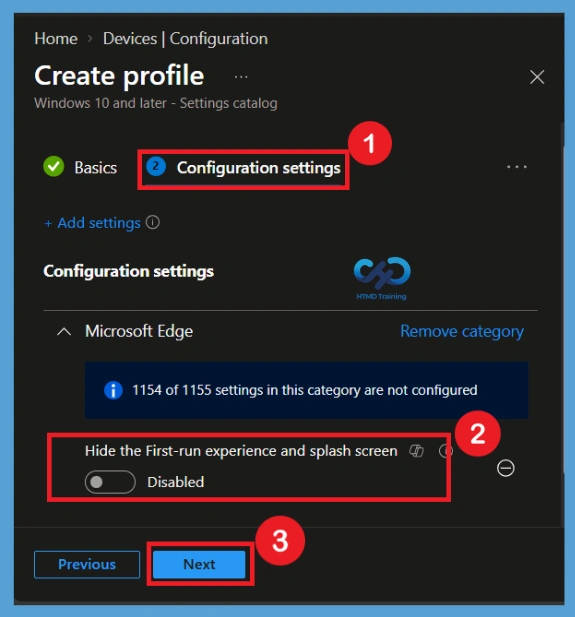Click the info icon in the 1154 of 1155 banner
The image size is (575, 617).
click(x=113, y=390)
